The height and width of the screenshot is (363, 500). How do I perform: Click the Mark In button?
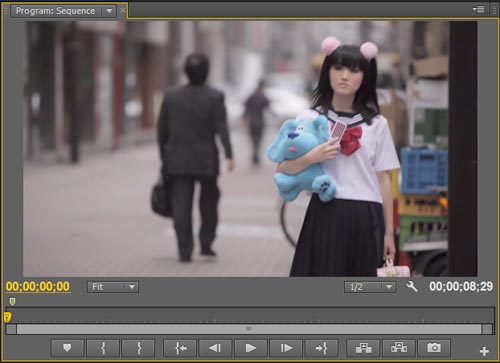pos(103,348)
